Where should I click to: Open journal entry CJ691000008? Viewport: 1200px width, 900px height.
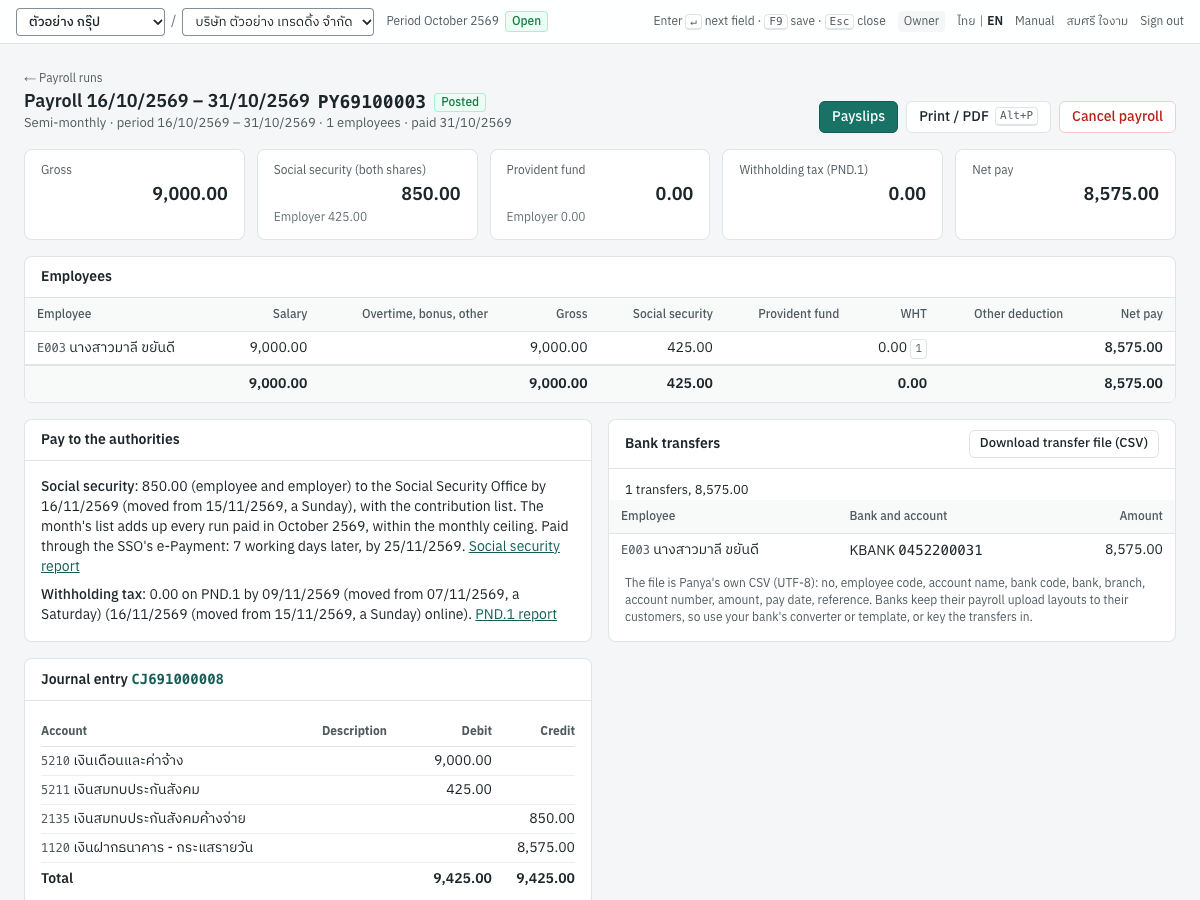tap(178, 679)
